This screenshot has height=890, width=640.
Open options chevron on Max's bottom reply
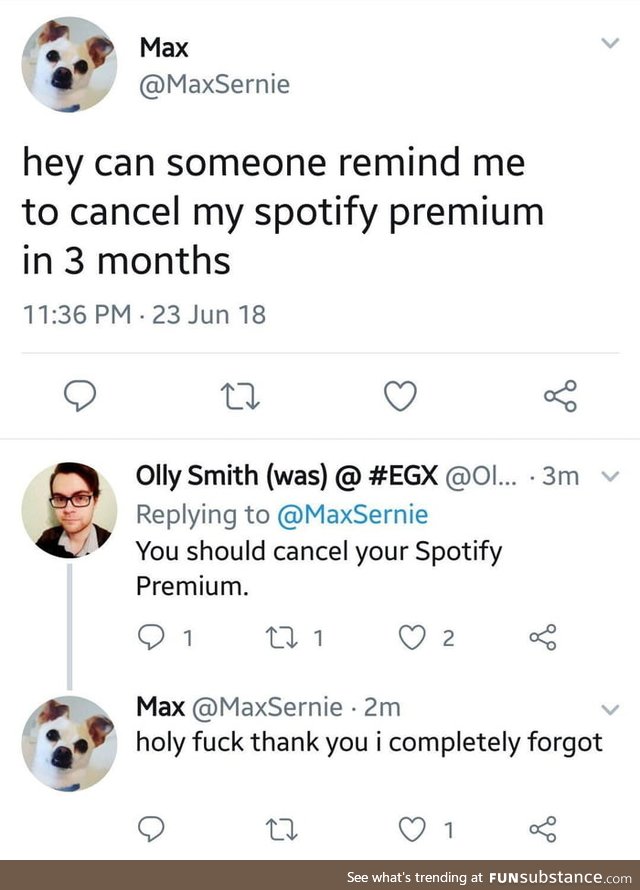(610, 710)
